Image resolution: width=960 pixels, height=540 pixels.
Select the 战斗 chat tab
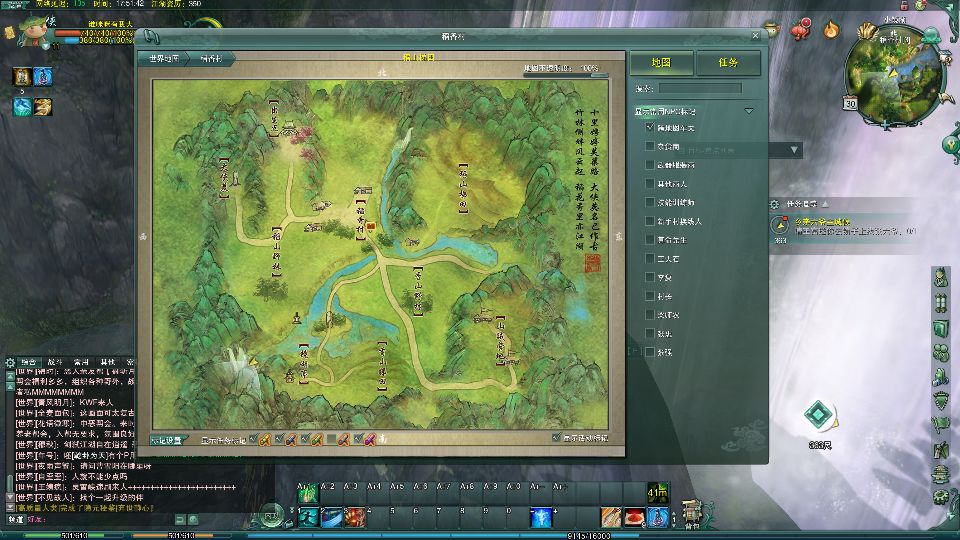pyautogui.click(x=54, y=362)
